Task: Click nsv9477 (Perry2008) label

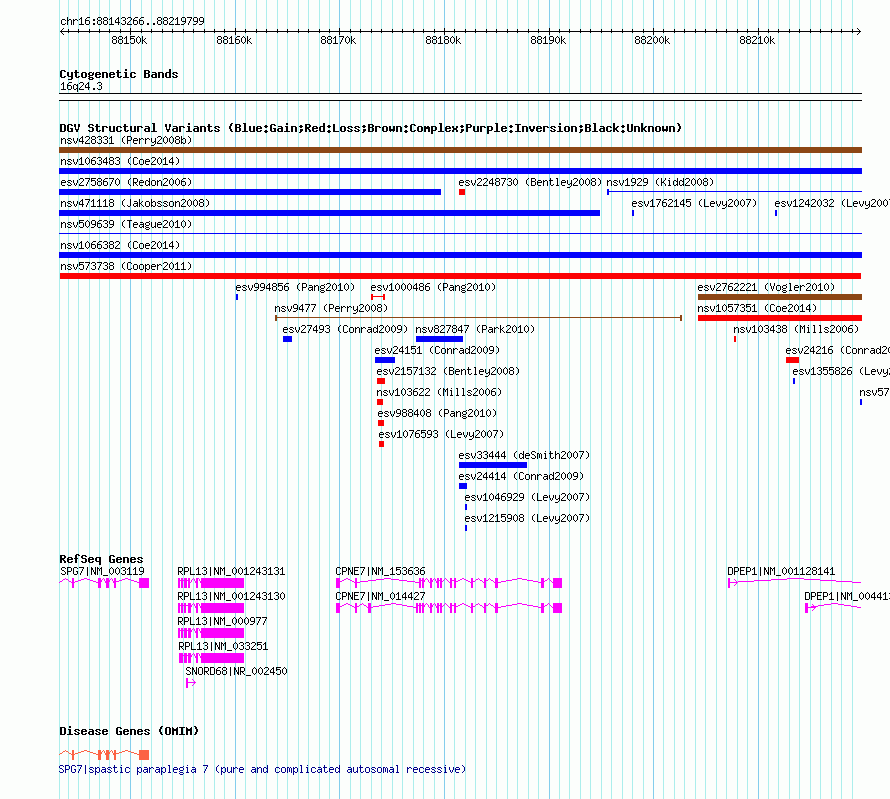Action: pyautogui.click(x=331, y=308)
